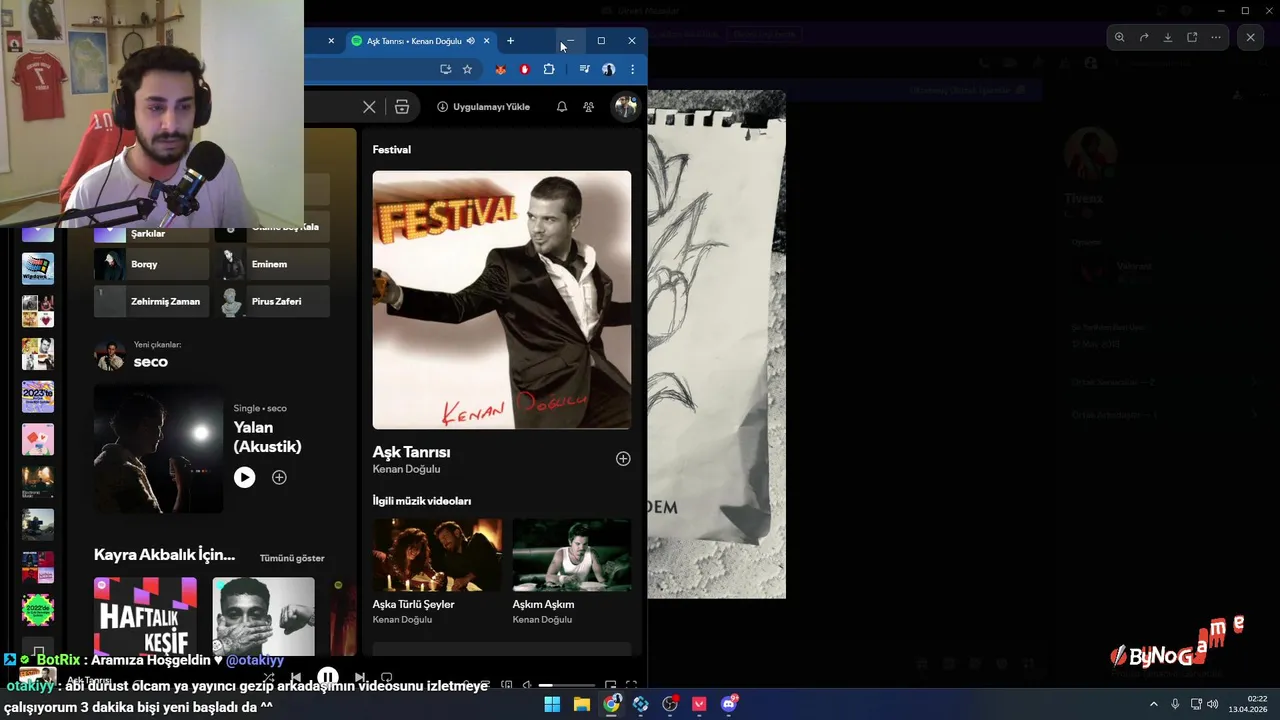Bookmark this page with the star icon
This screenshot has width=1280, height=720.
tap(467, 69)
